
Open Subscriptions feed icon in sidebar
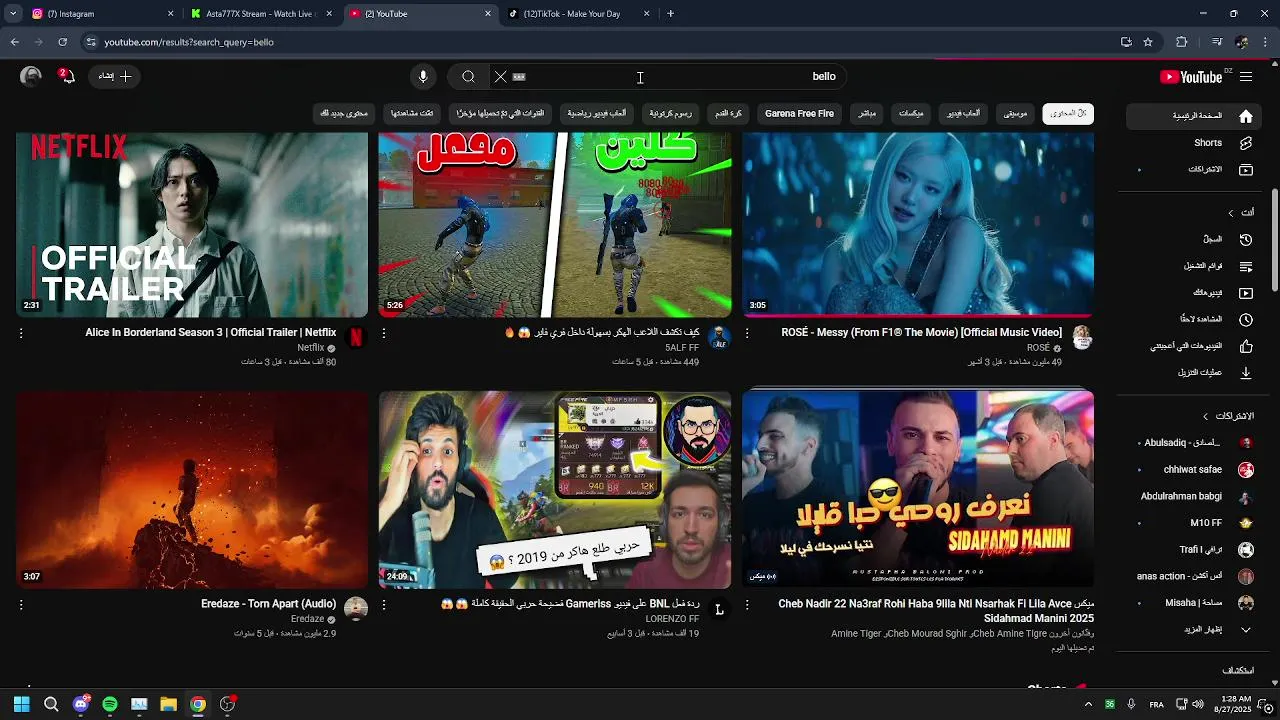click(x=1246, y=170)
